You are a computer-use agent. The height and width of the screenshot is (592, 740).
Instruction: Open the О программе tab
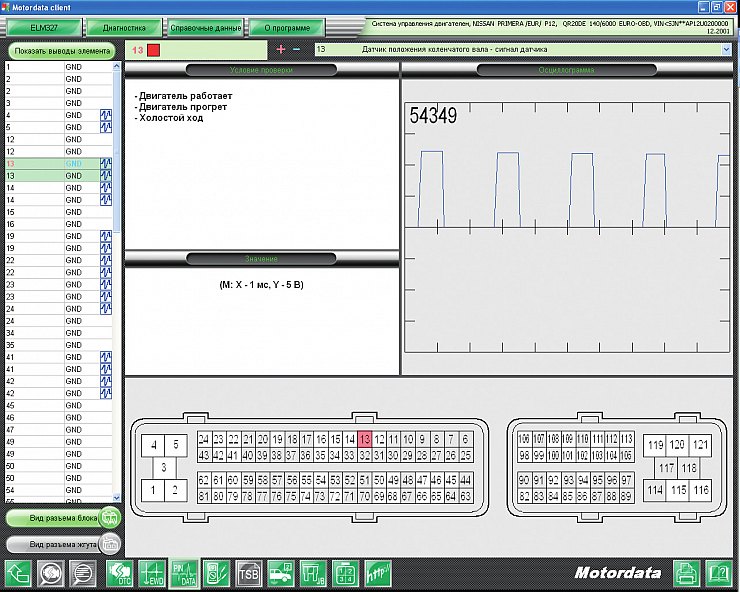pyautogui.click(x=287, y=28)
